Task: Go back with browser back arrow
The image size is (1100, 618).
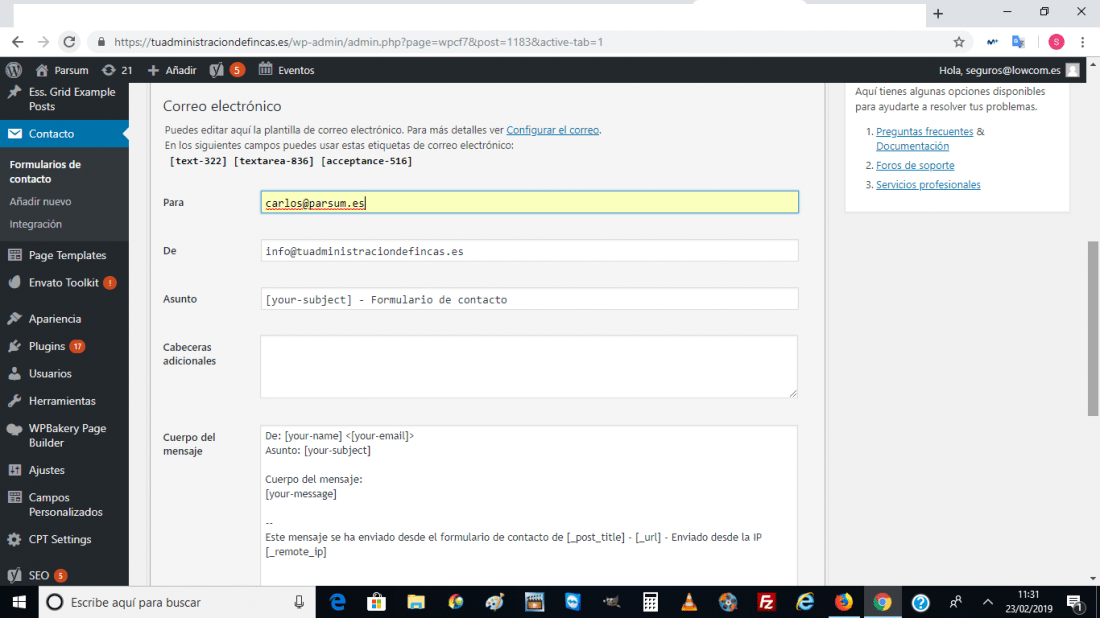Action: (18, 42)
